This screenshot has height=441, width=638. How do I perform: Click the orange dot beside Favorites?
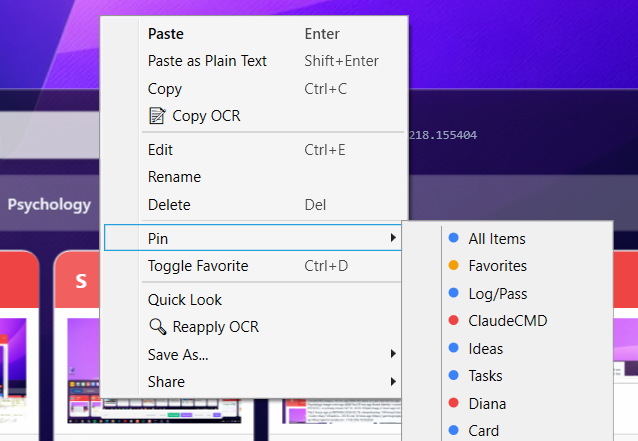pyautogui.click(x=453, y=266)
